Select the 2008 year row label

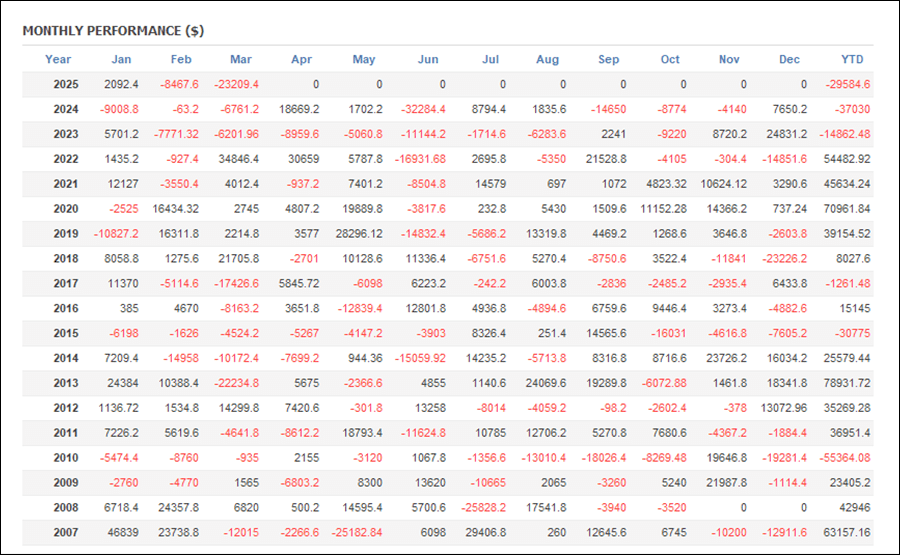(66, 507)
